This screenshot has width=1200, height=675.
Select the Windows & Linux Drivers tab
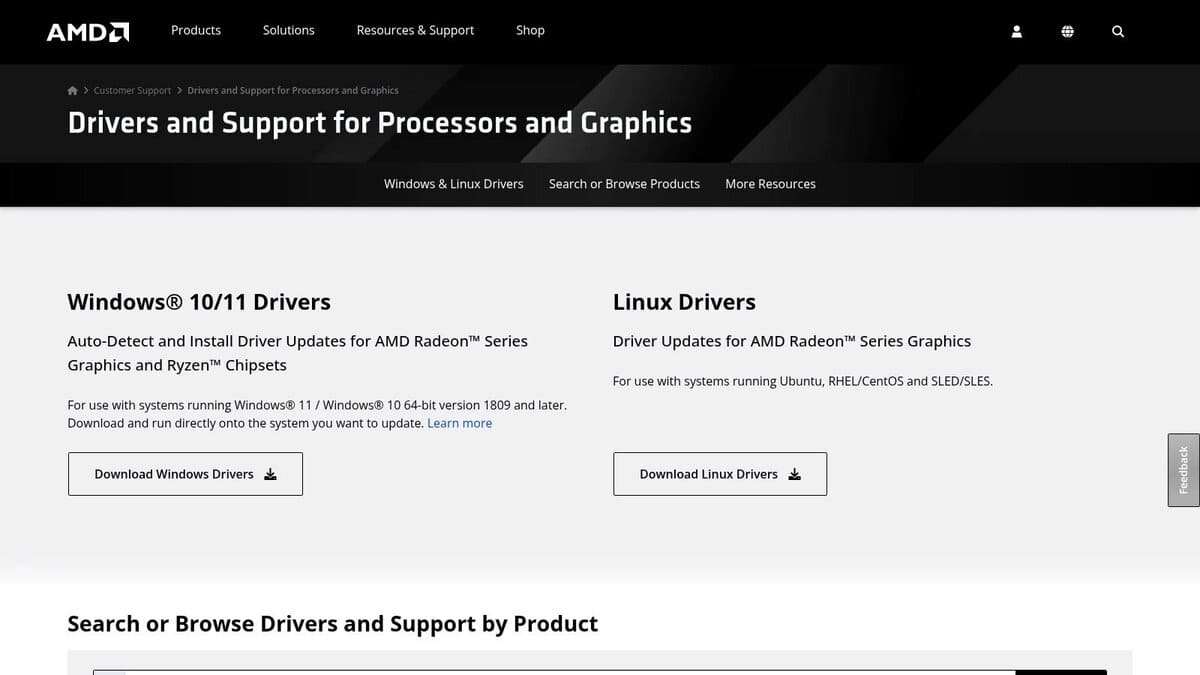(453, 184)
